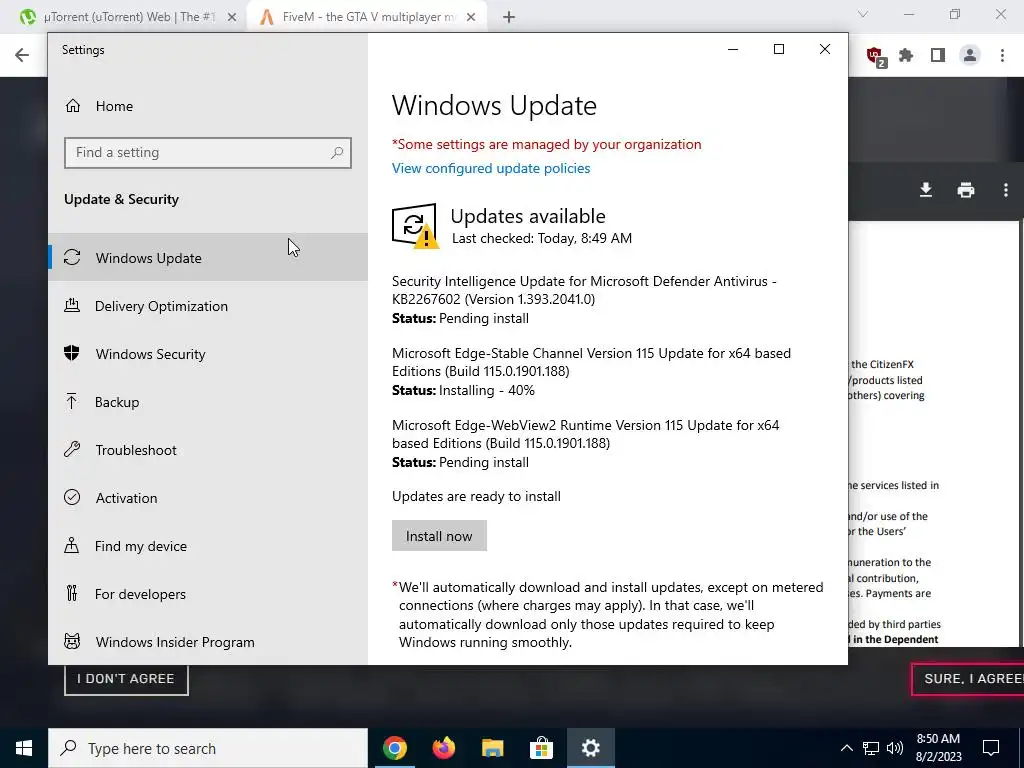Click the Find a setting search box

[x=208, y=153]
